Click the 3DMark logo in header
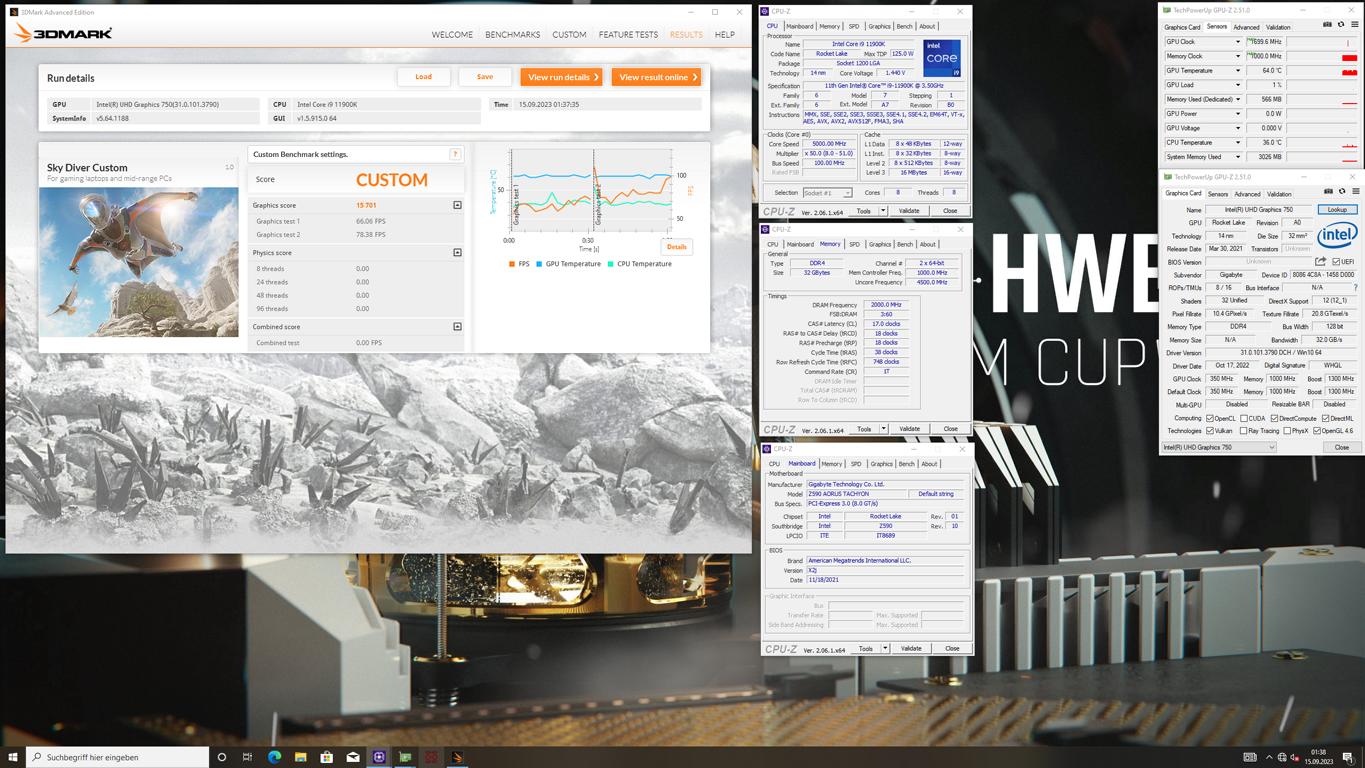The width and height of the screenshot is (1365, 768). 62,34
